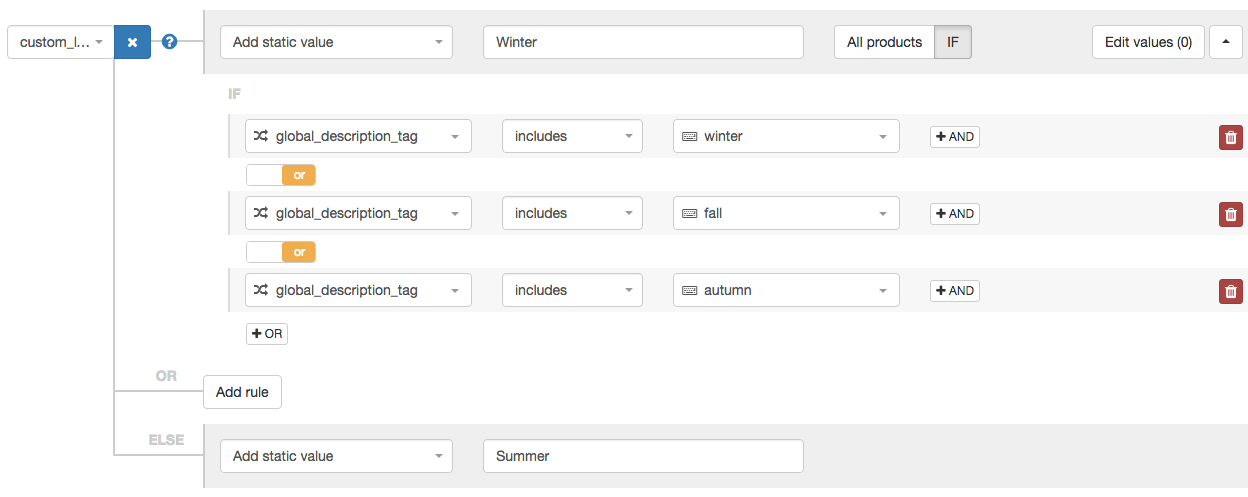Image resolution: width=1248 pixels, height=497 pixels.
Task: Toggle the second orange 'or' switch
Action: (281, 252)
